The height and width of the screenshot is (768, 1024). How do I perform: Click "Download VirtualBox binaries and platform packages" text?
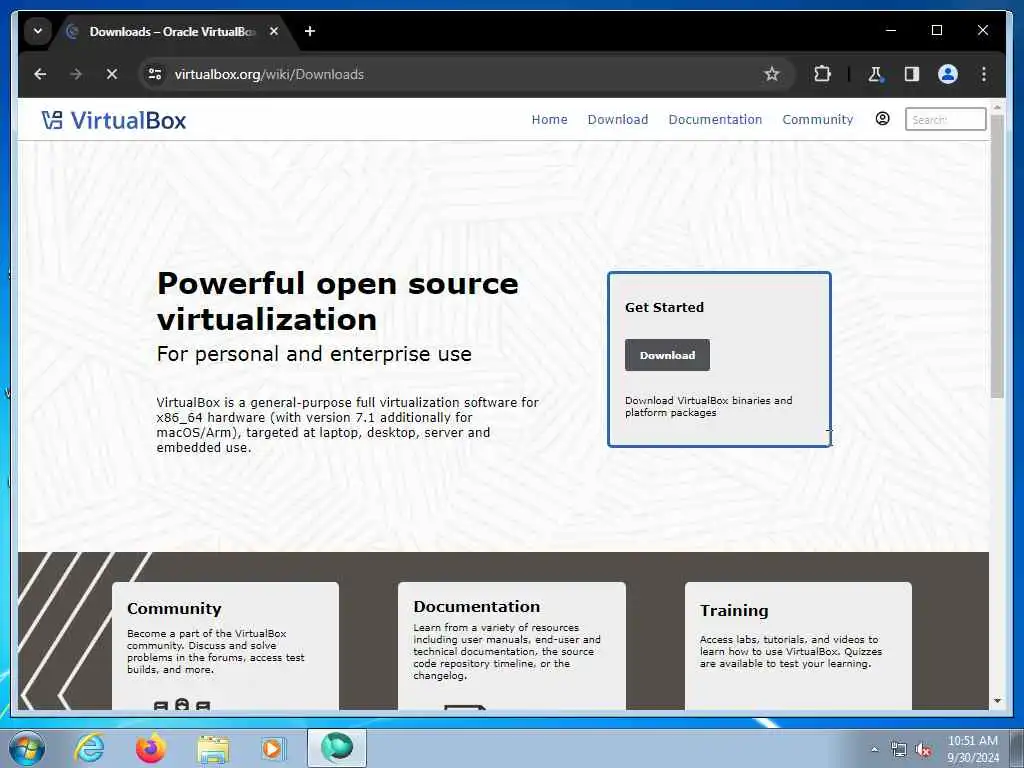tap(709, 406)
